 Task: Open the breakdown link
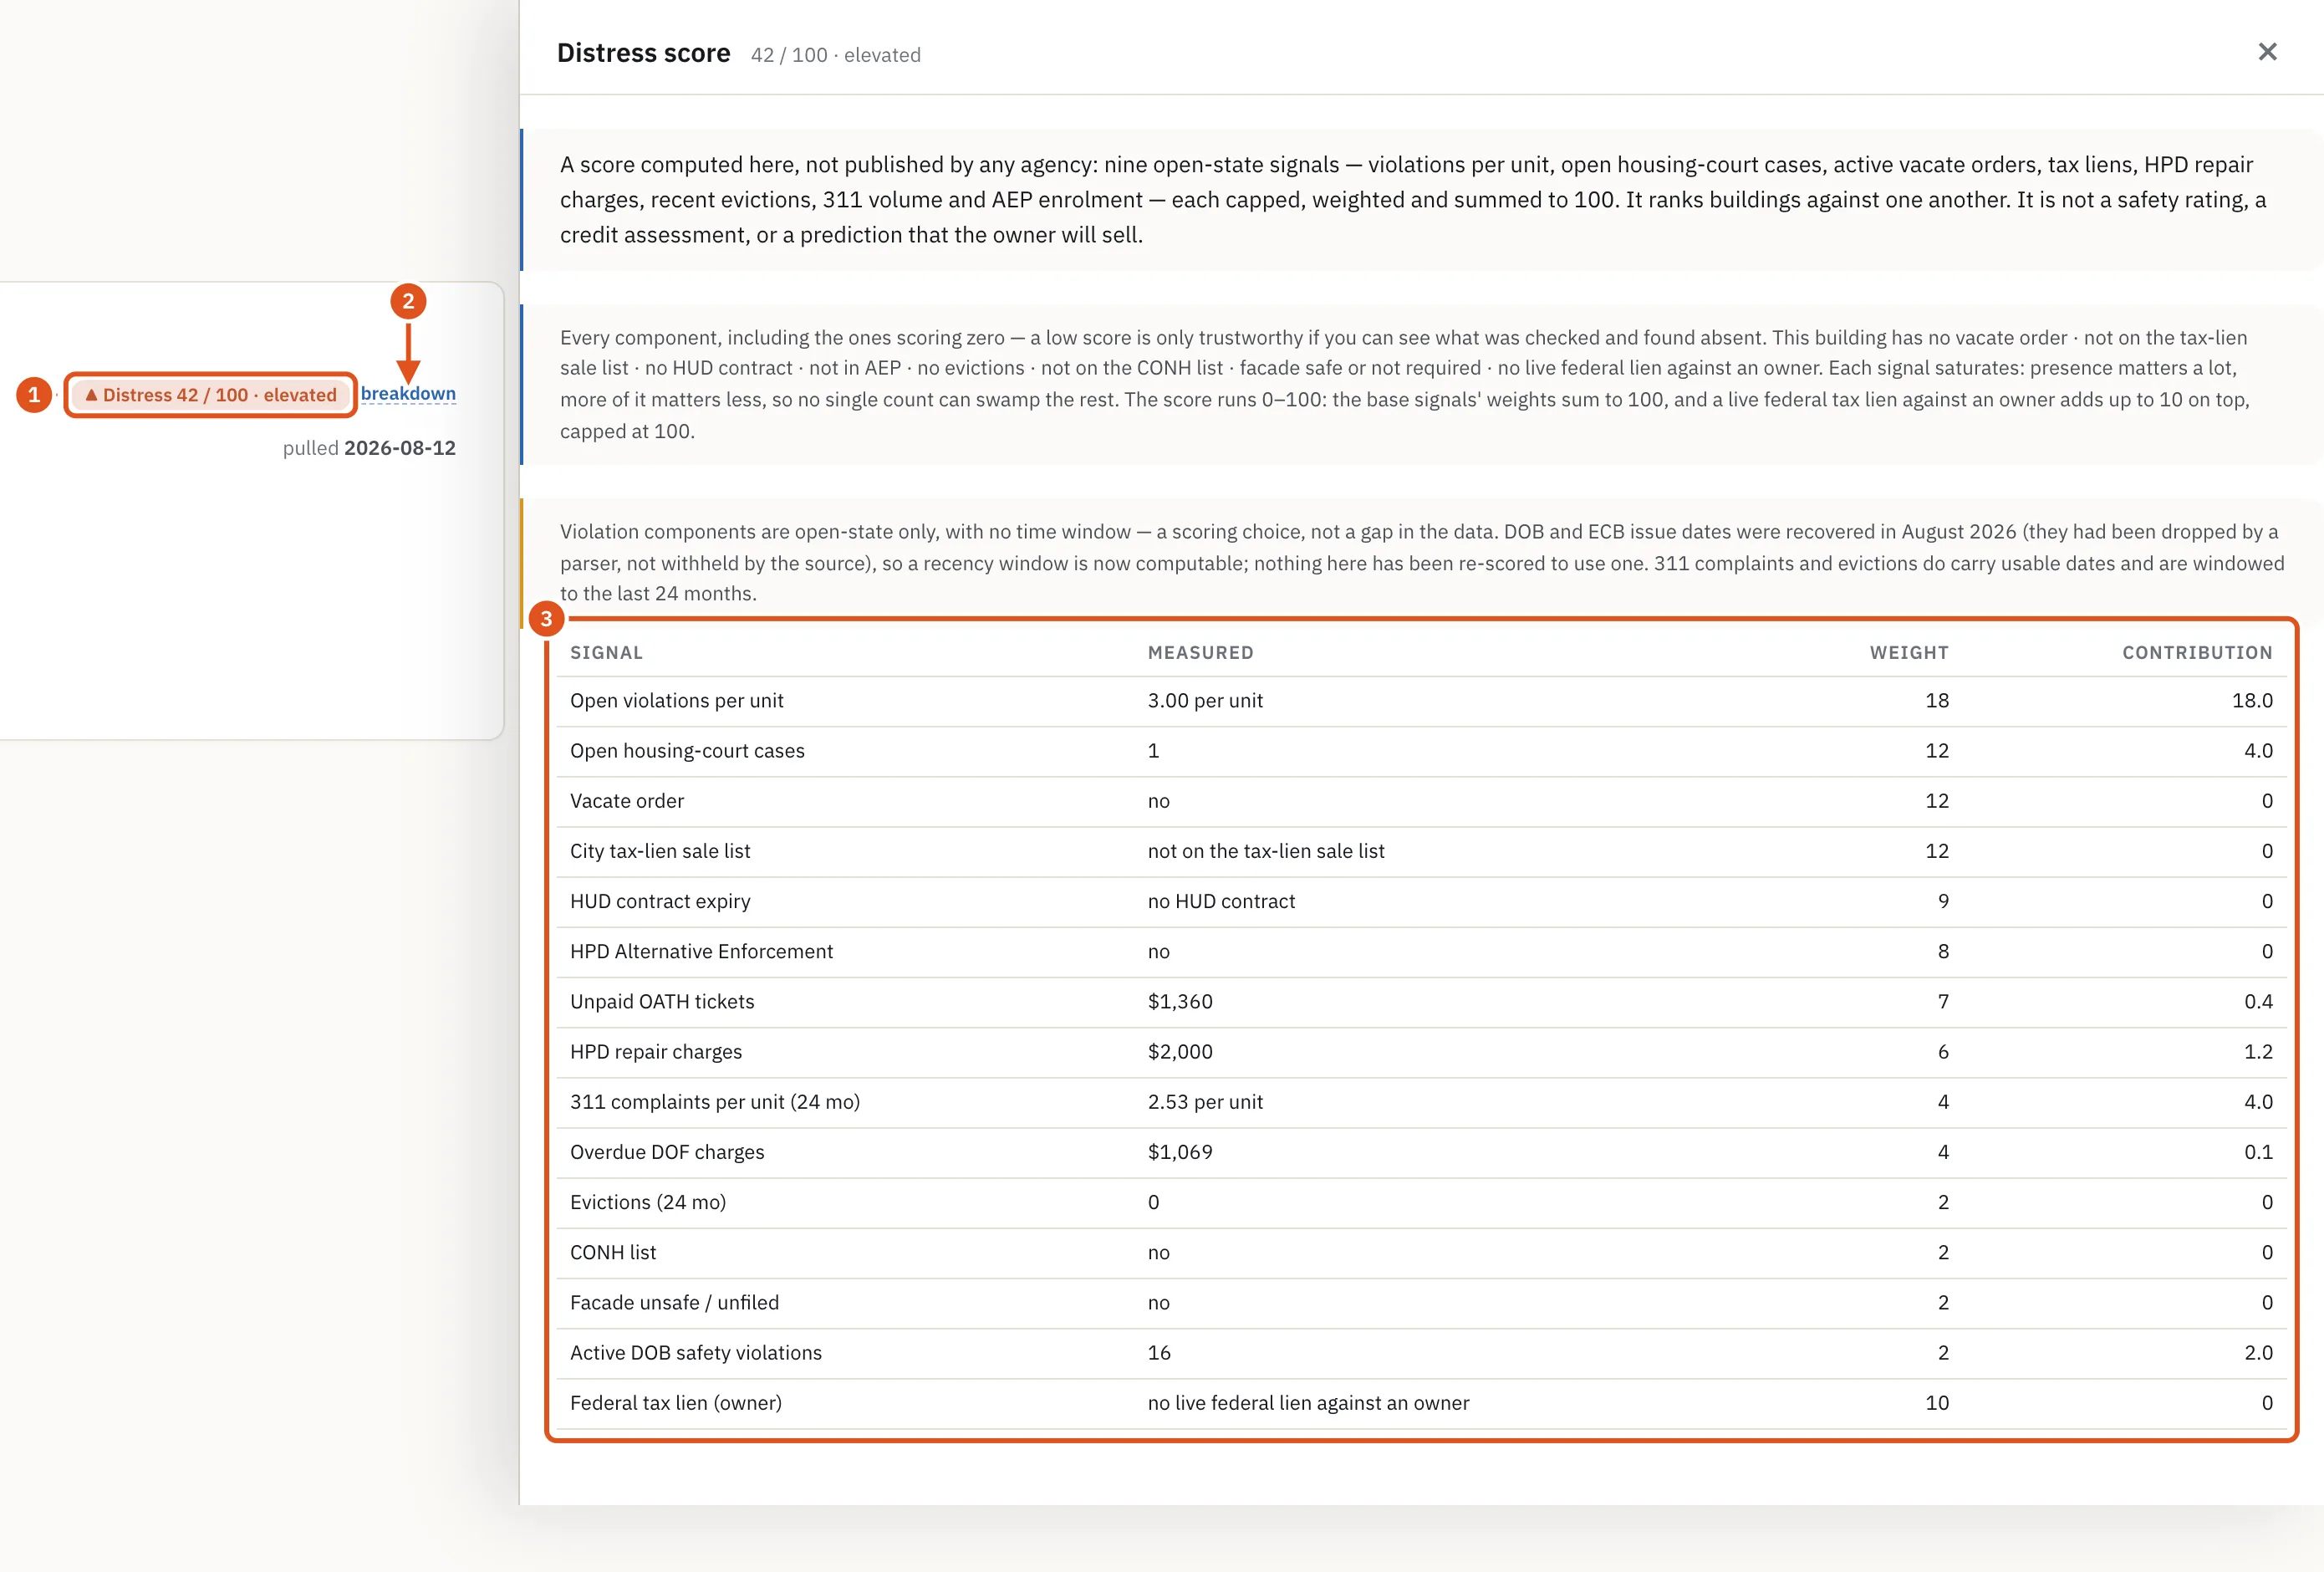pyautogui.click(x=408, y=393)
